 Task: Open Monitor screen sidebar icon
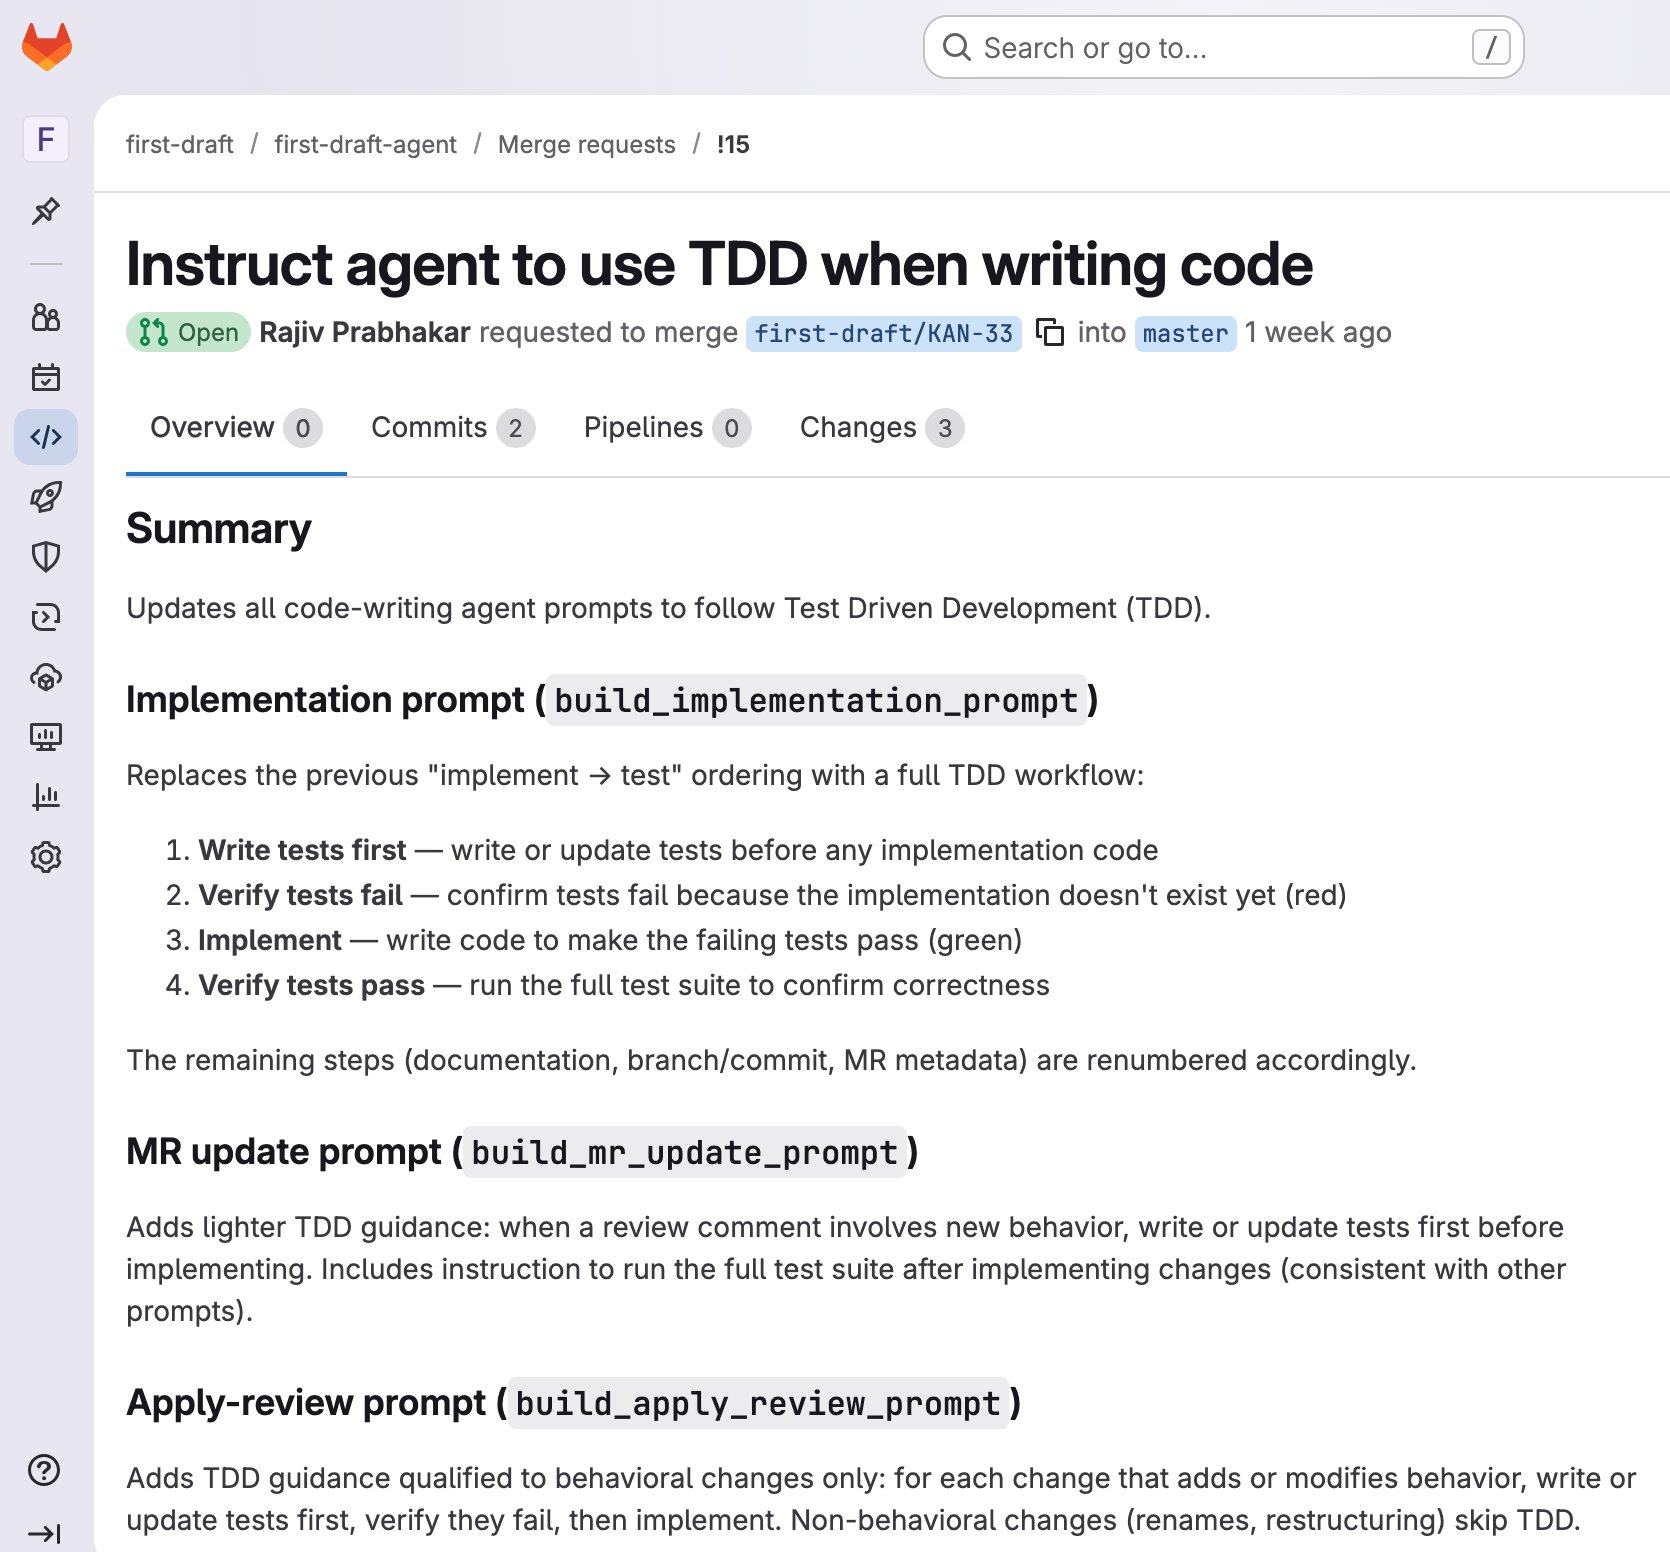[46, 737]
